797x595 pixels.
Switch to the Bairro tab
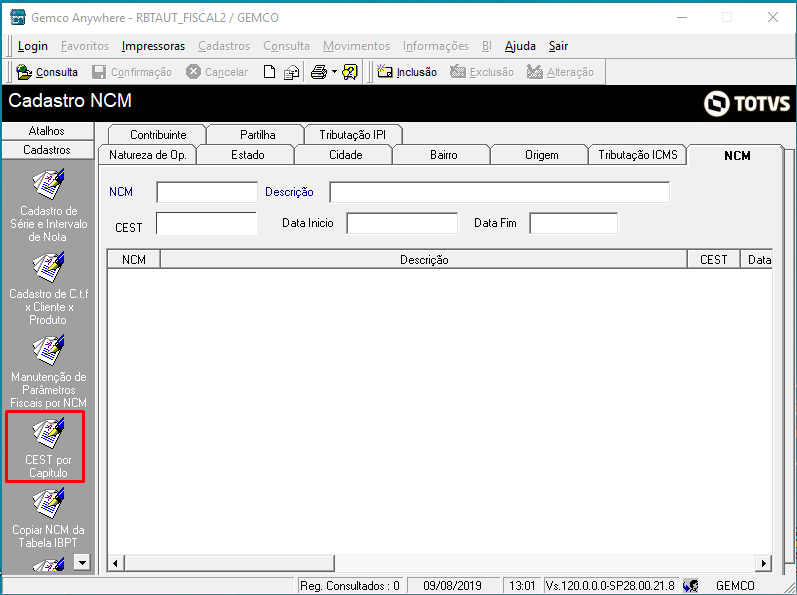(x=444, y=155)
